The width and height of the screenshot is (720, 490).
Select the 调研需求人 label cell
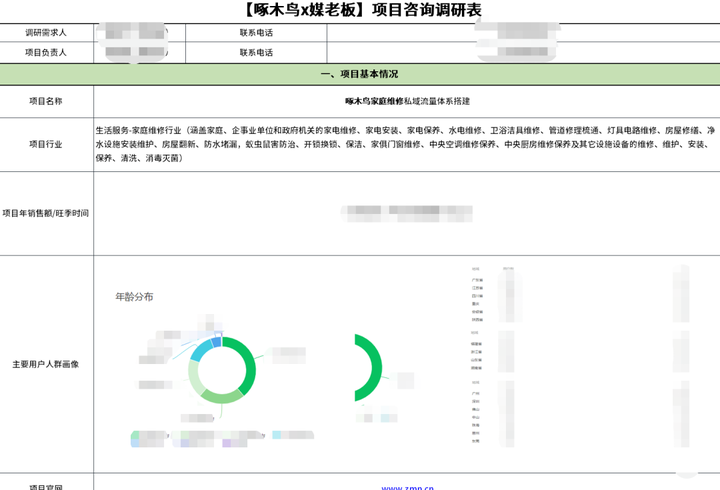pos(46,33)
